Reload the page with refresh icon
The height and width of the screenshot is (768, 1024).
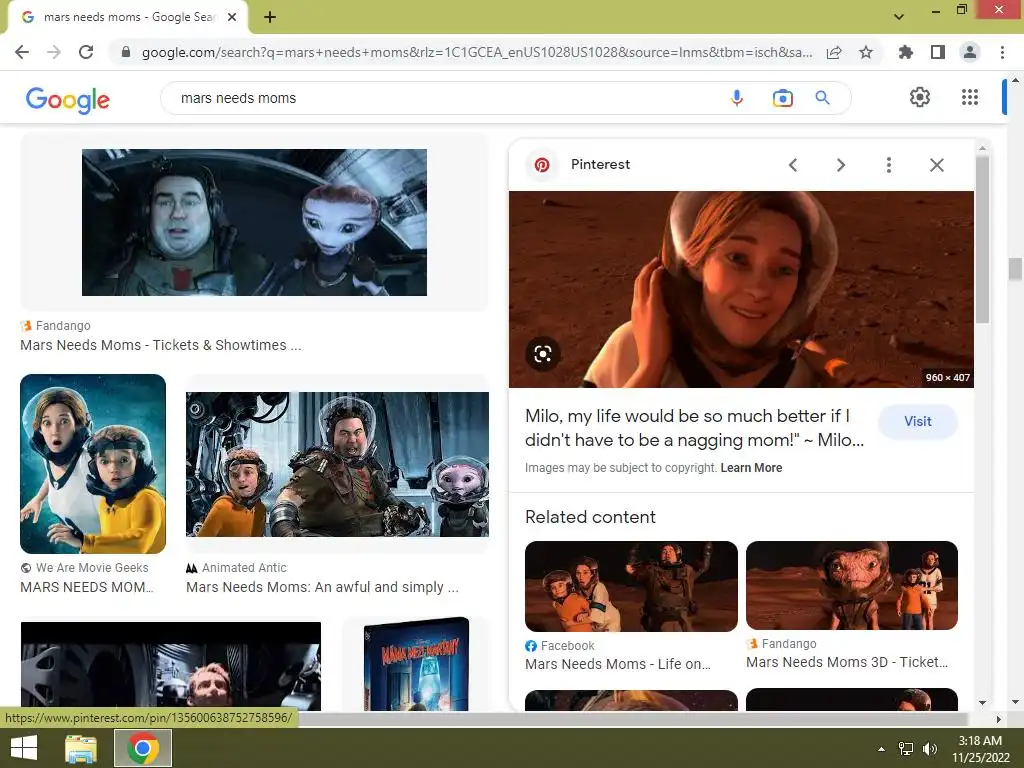[86, 52]
